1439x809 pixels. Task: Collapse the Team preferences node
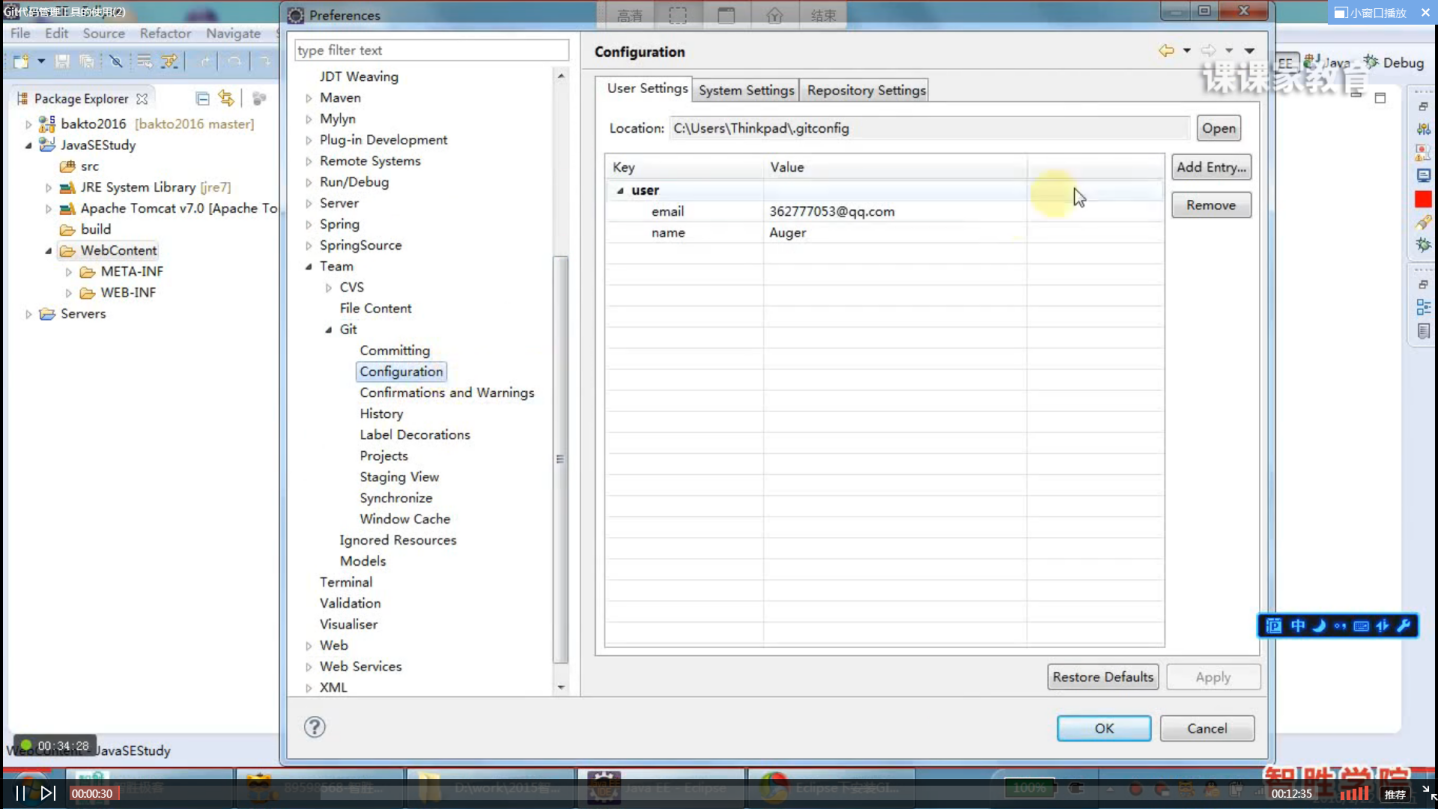click(x=308, y=267)
